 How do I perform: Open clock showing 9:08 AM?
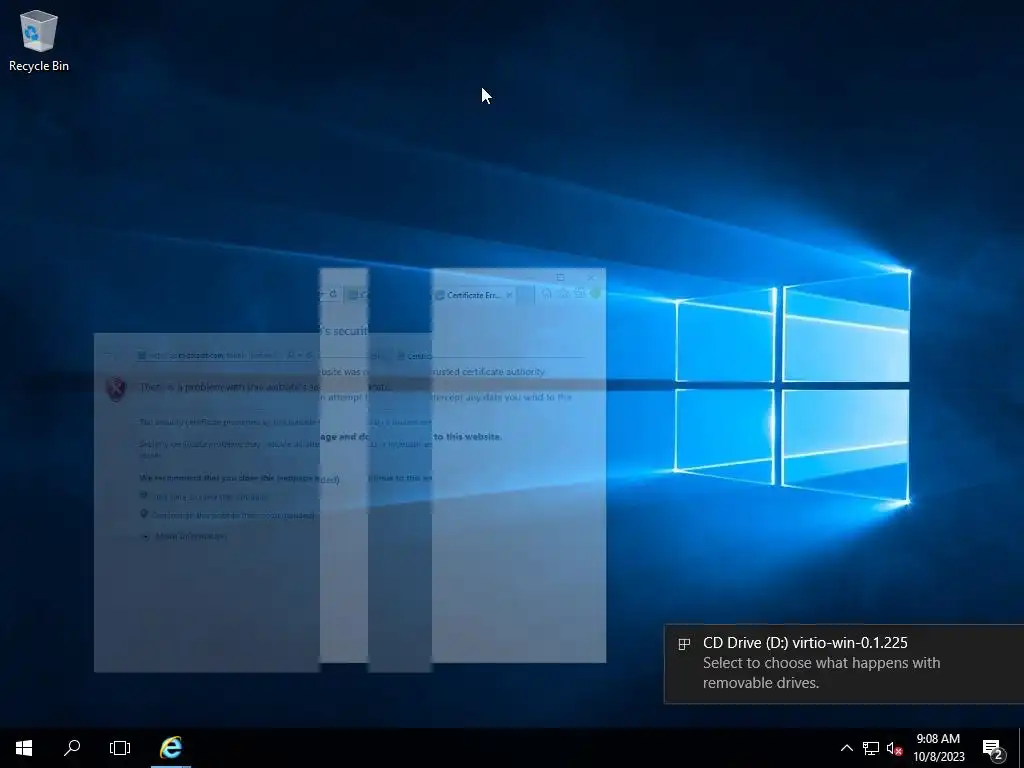tap(938, 748)
